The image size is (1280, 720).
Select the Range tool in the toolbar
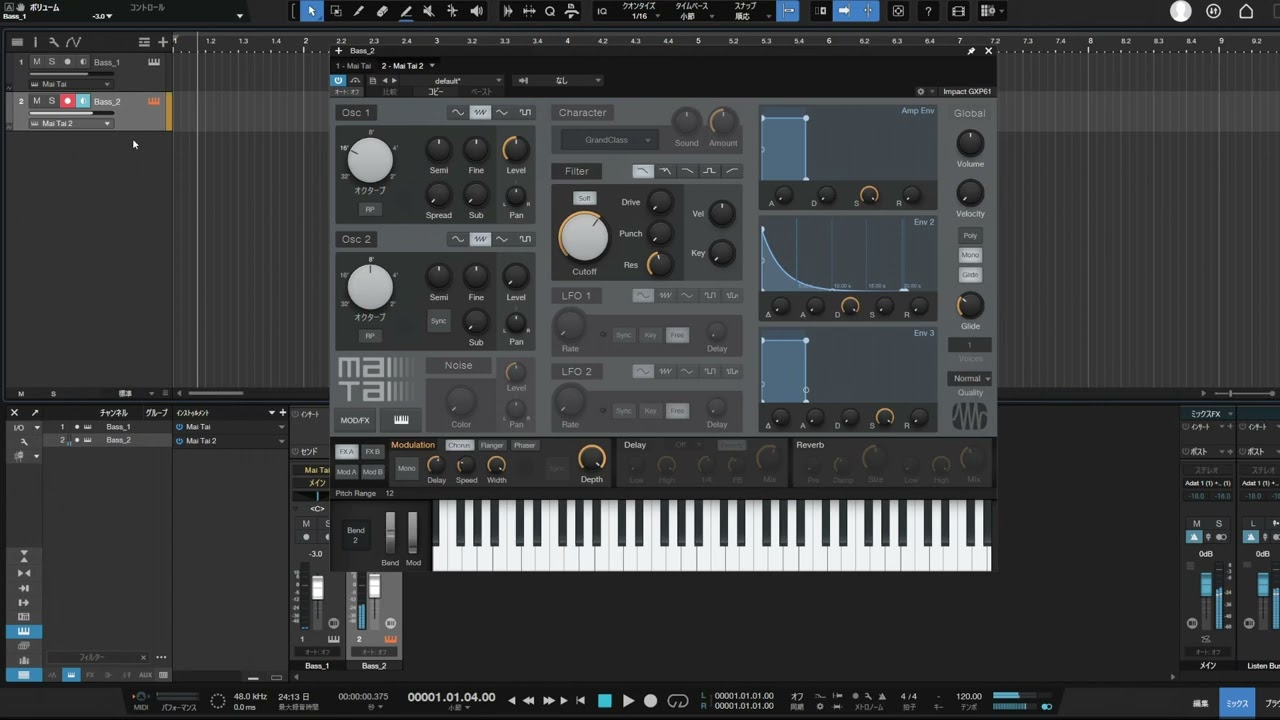coord(335,11)
